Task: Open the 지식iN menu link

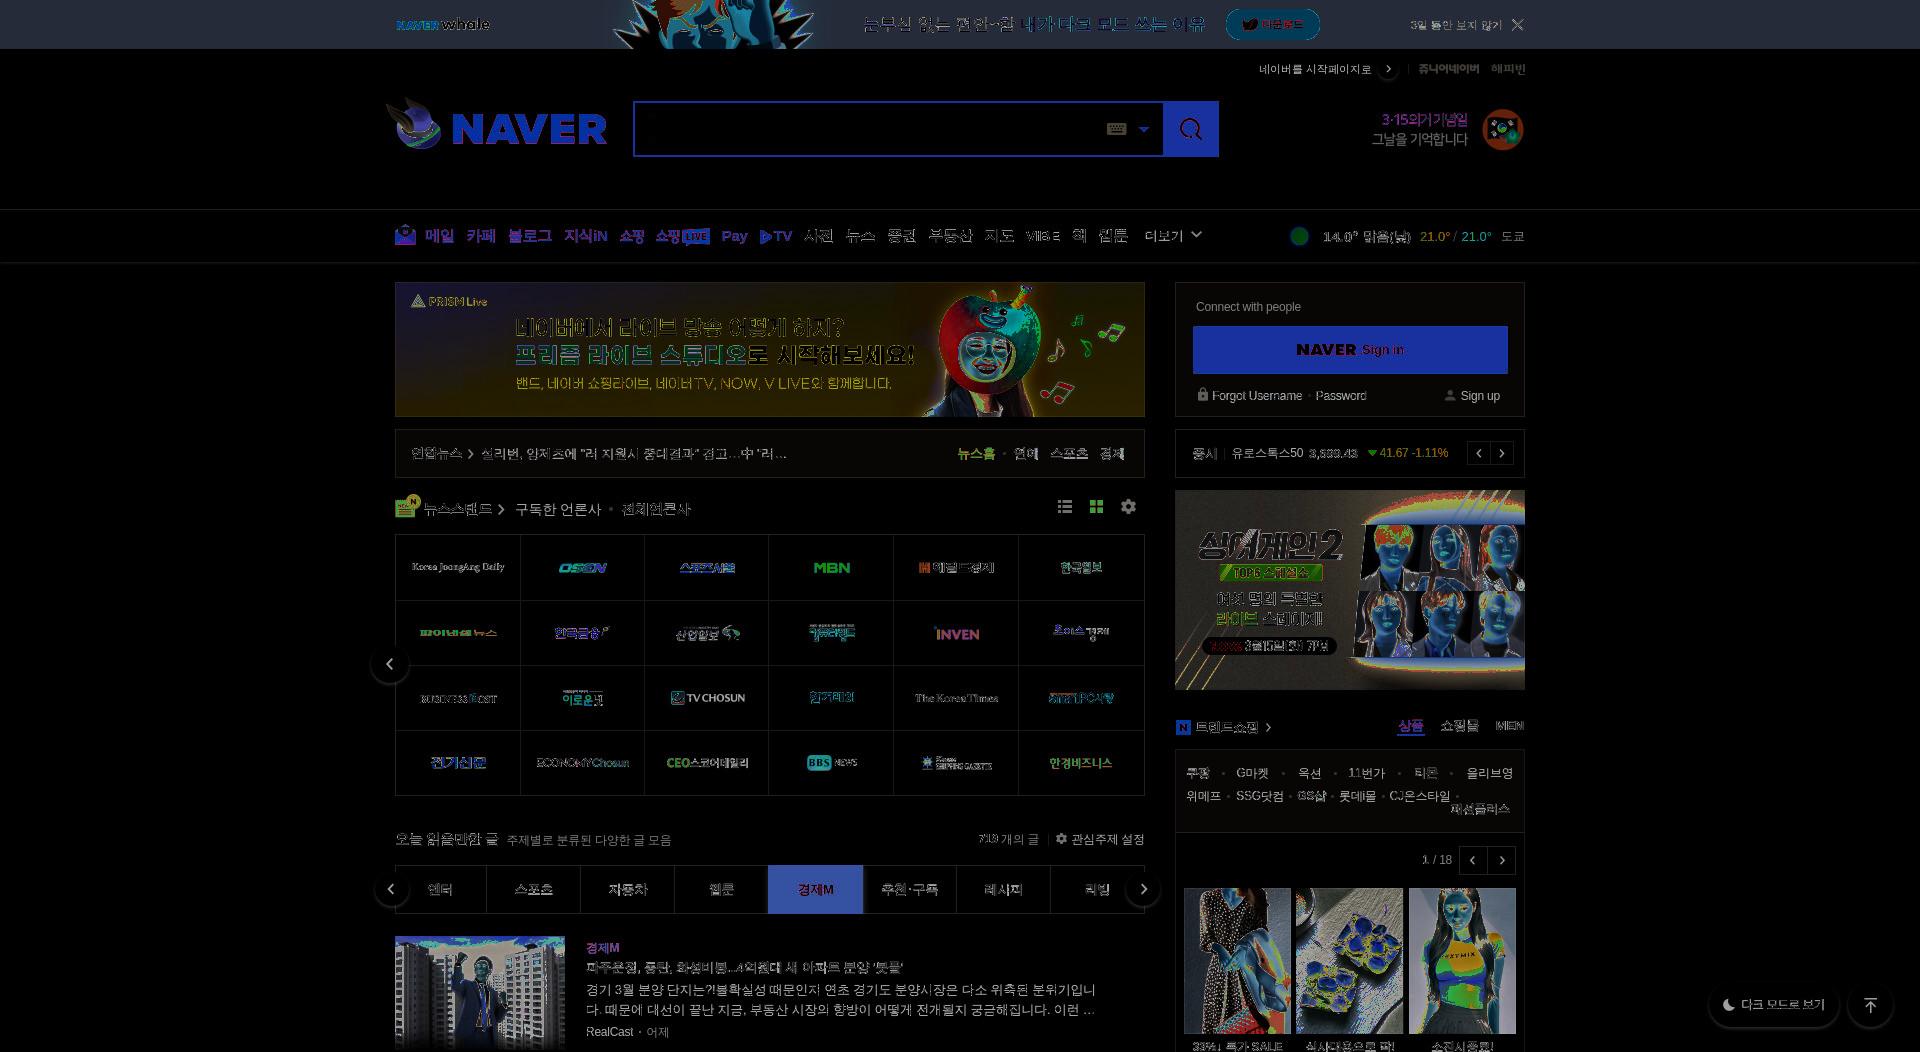Action: 585,236
